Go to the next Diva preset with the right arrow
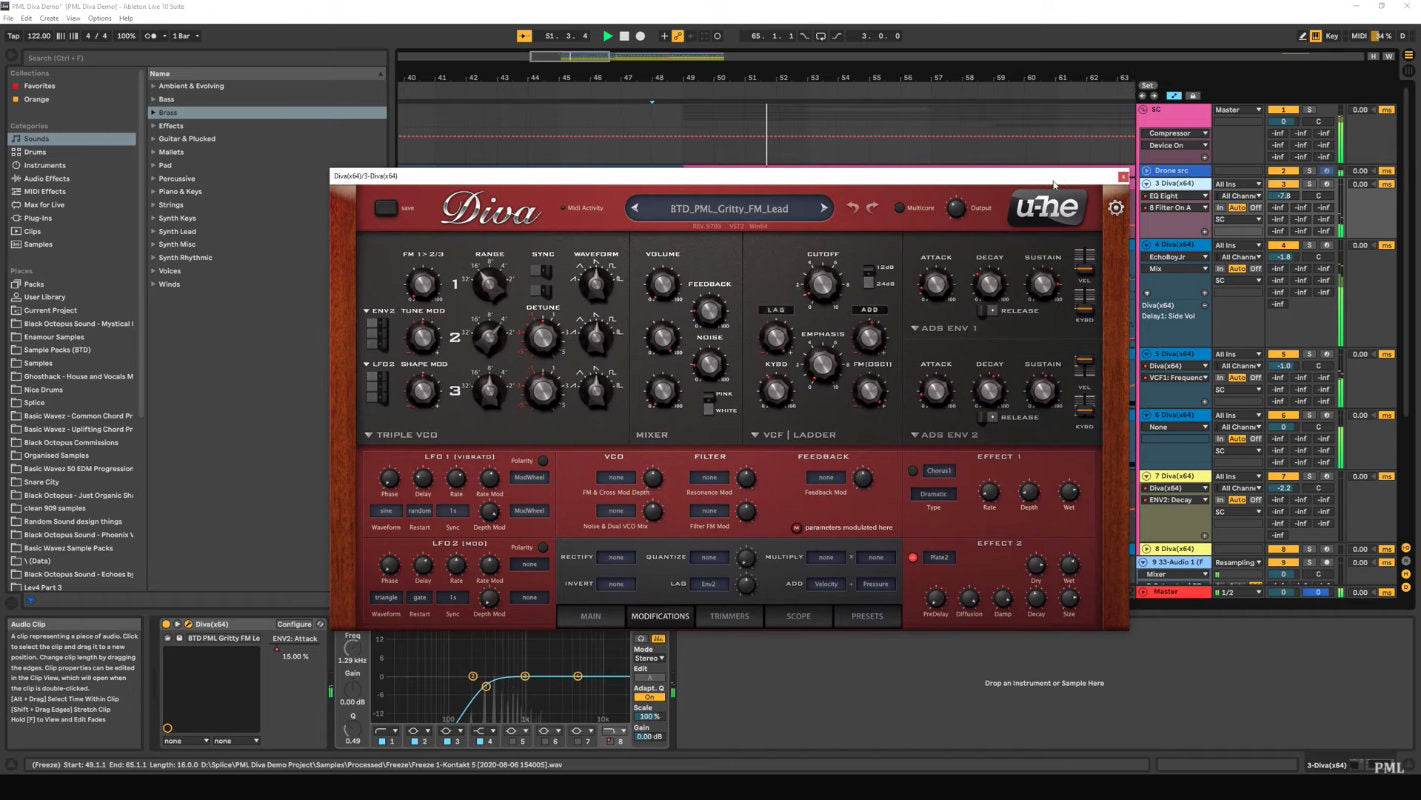1421x800 pixels. (x=824, y=208)
